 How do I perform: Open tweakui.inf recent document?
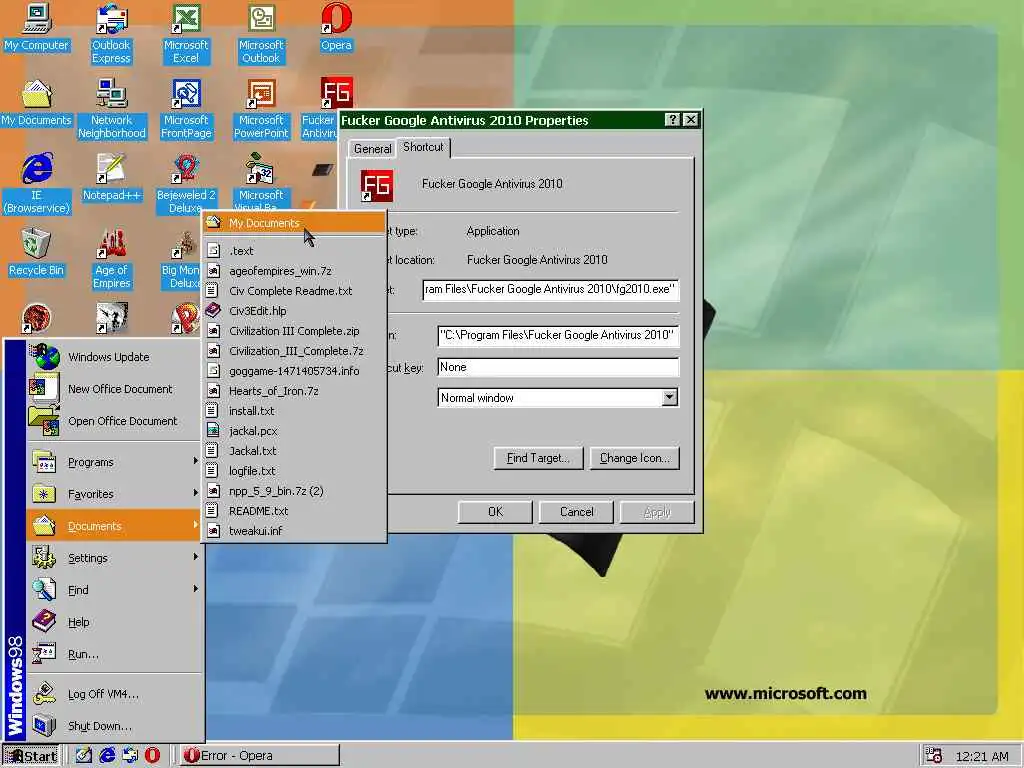pos(294,531)
